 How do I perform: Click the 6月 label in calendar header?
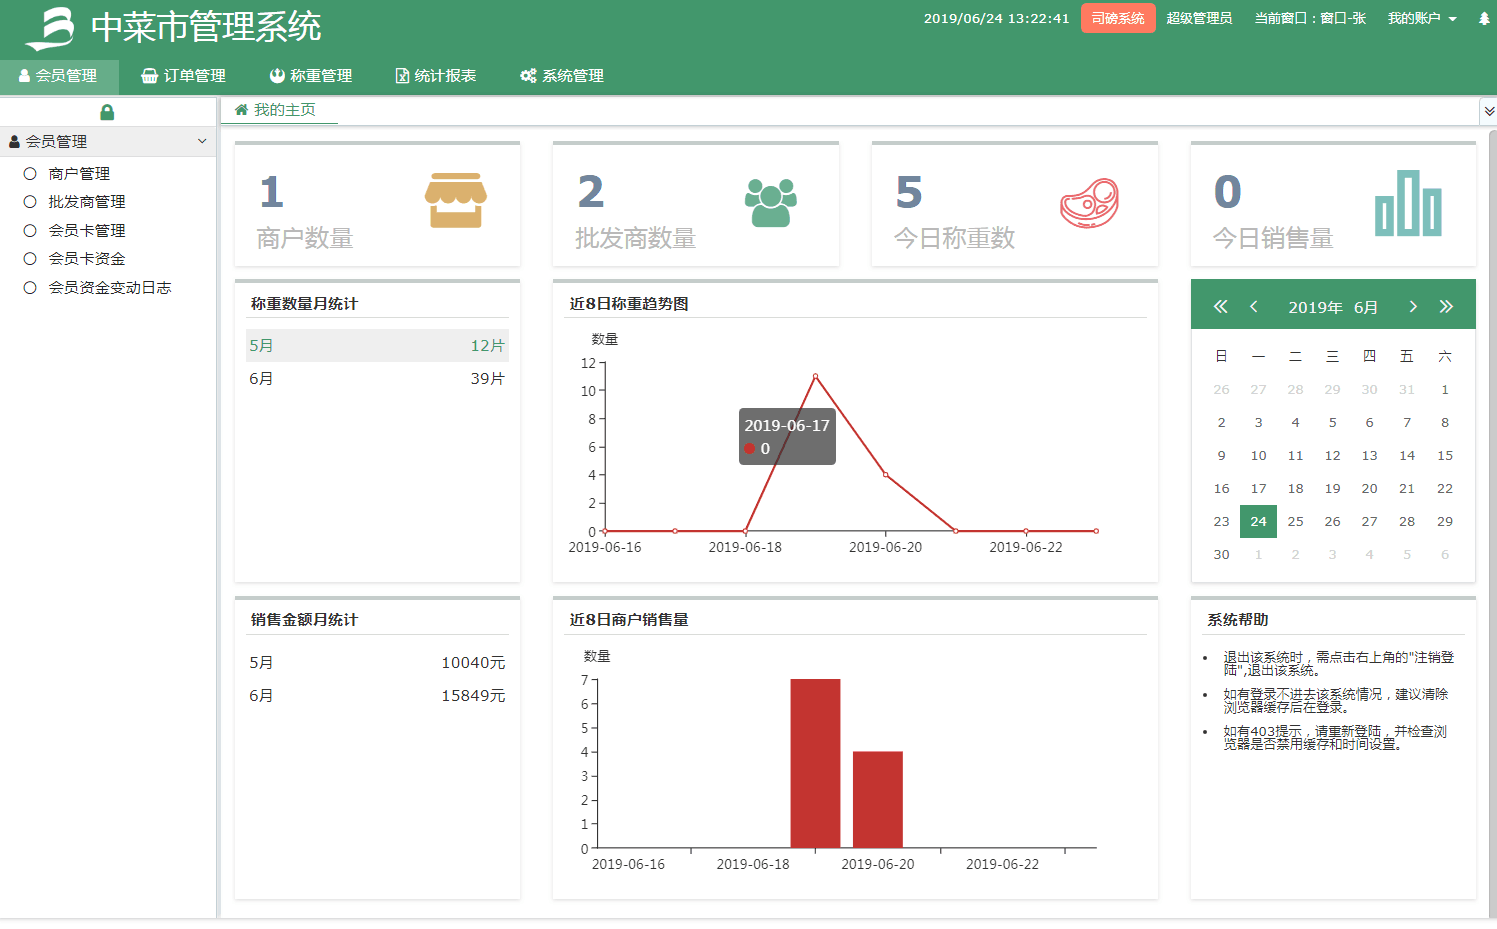(1366, 308)
